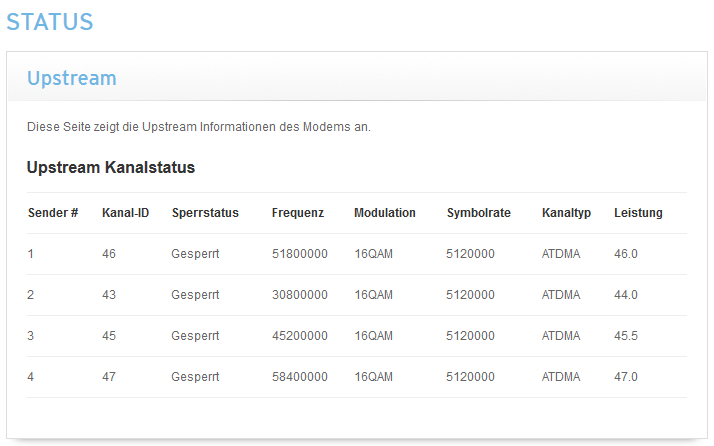Select the Upstream section title
The height and width of the screenshot is (446, 714).
click(72, 78)
